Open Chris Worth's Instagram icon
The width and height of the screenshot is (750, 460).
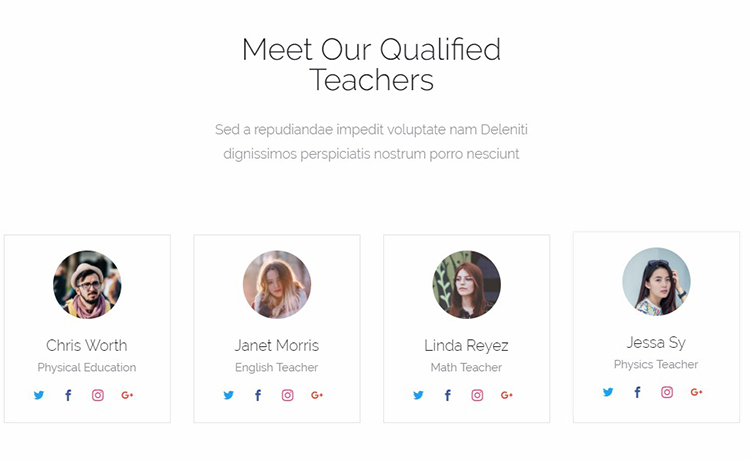click(98, 395)
